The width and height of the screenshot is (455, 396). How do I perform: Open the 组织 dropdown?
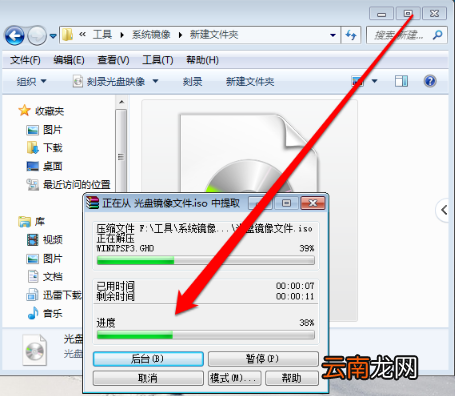pyautogui.click(x=32, y=81)
